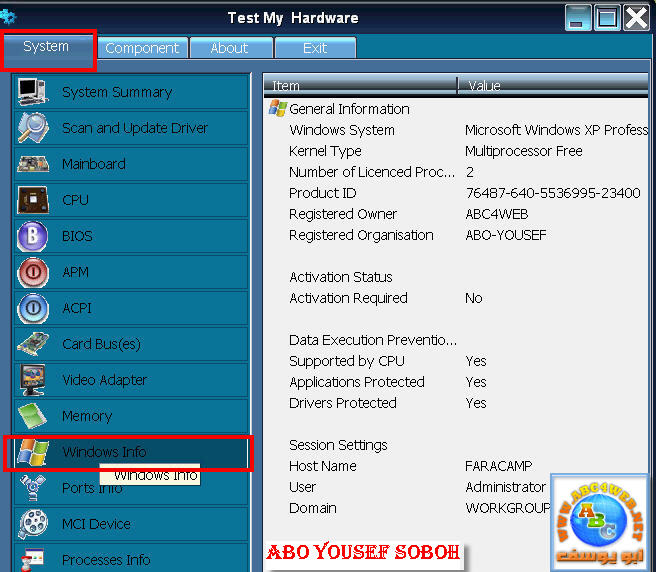The image size is (656, 572).
Task: Click the Activation Status heading
Action: pos(341,277)
